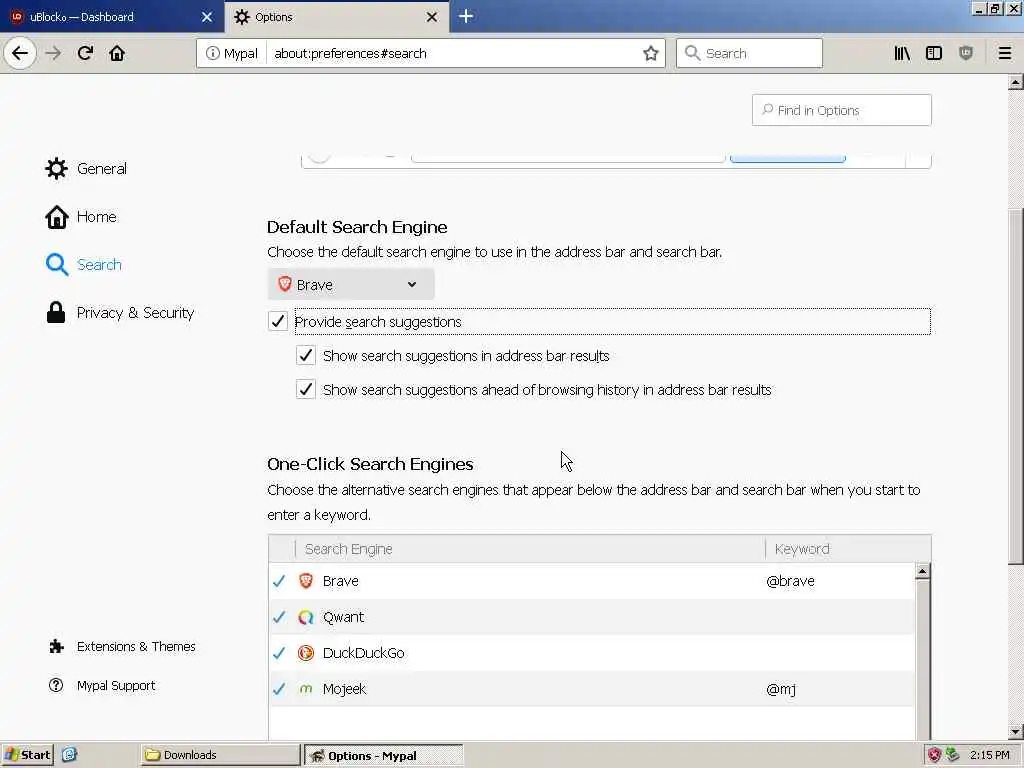Toggle suggestions ahead of browsing history checkbox
This screenshot has height=768, width=1024.
point(306,389)
